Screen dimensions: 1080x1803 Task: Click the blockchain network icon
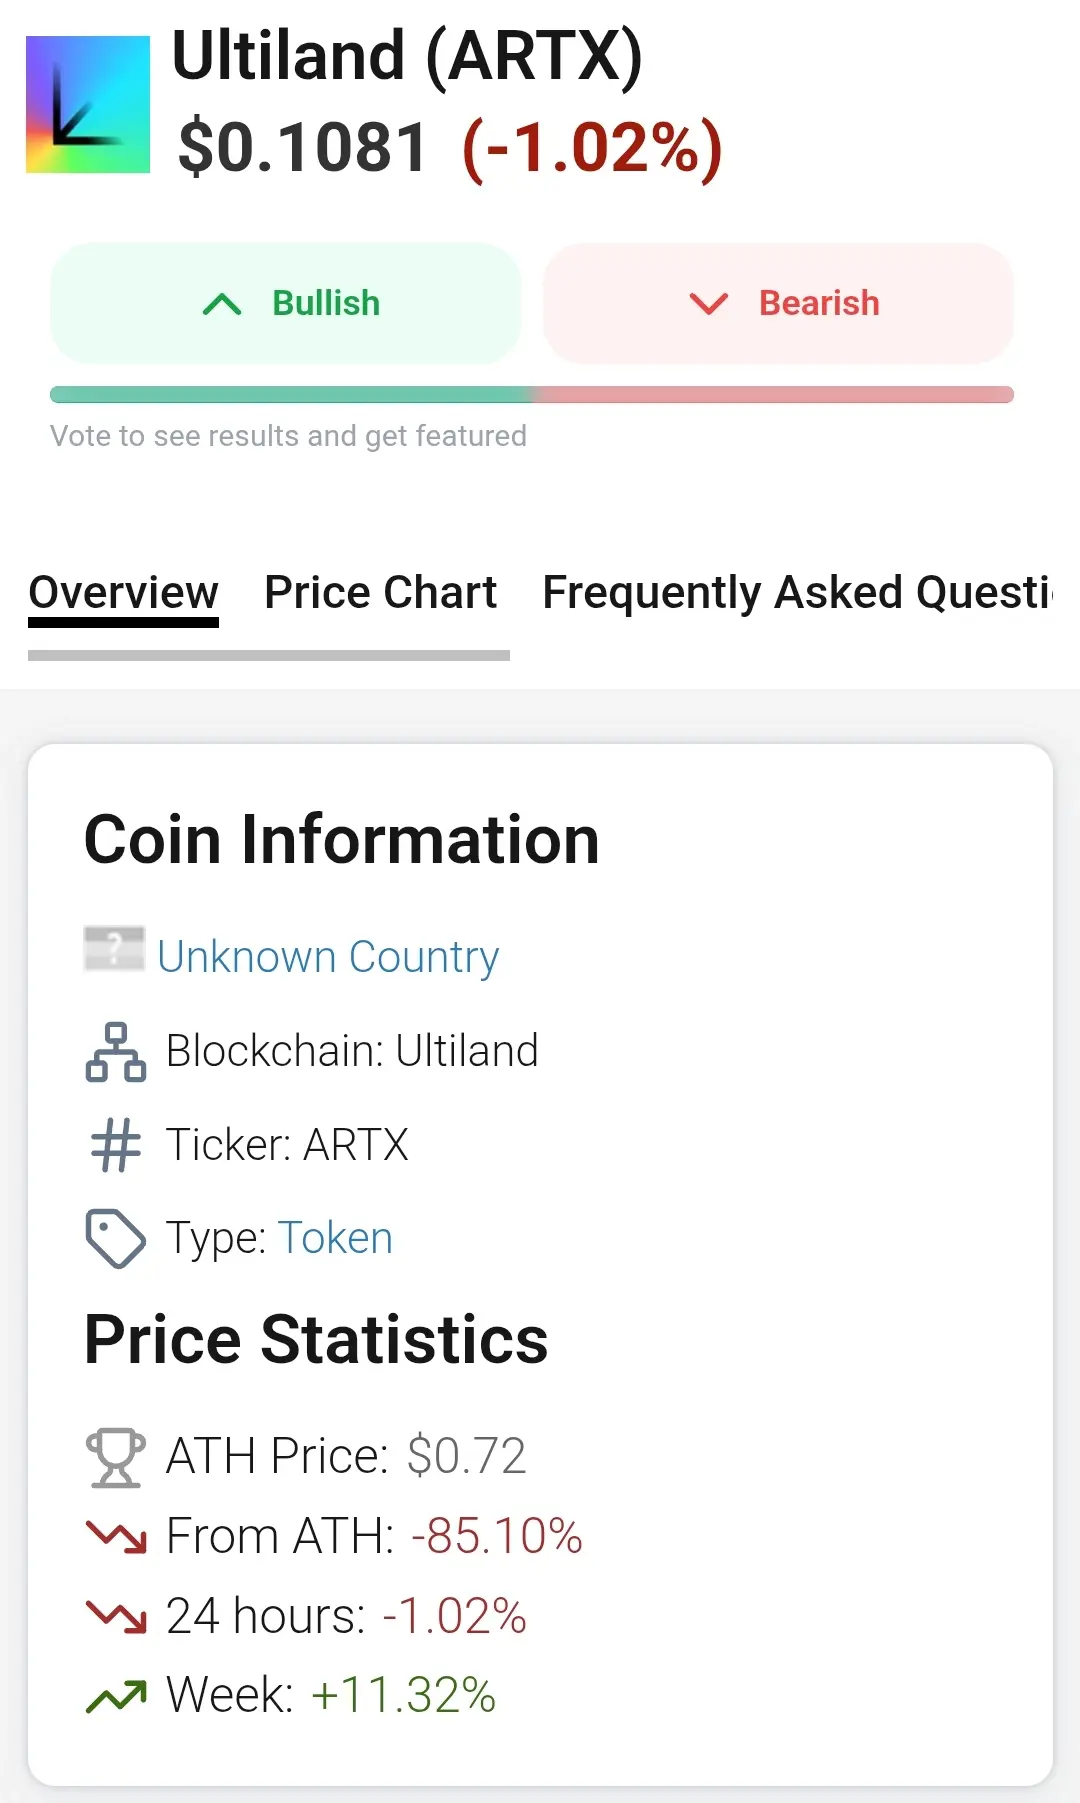coord(116,1052)
